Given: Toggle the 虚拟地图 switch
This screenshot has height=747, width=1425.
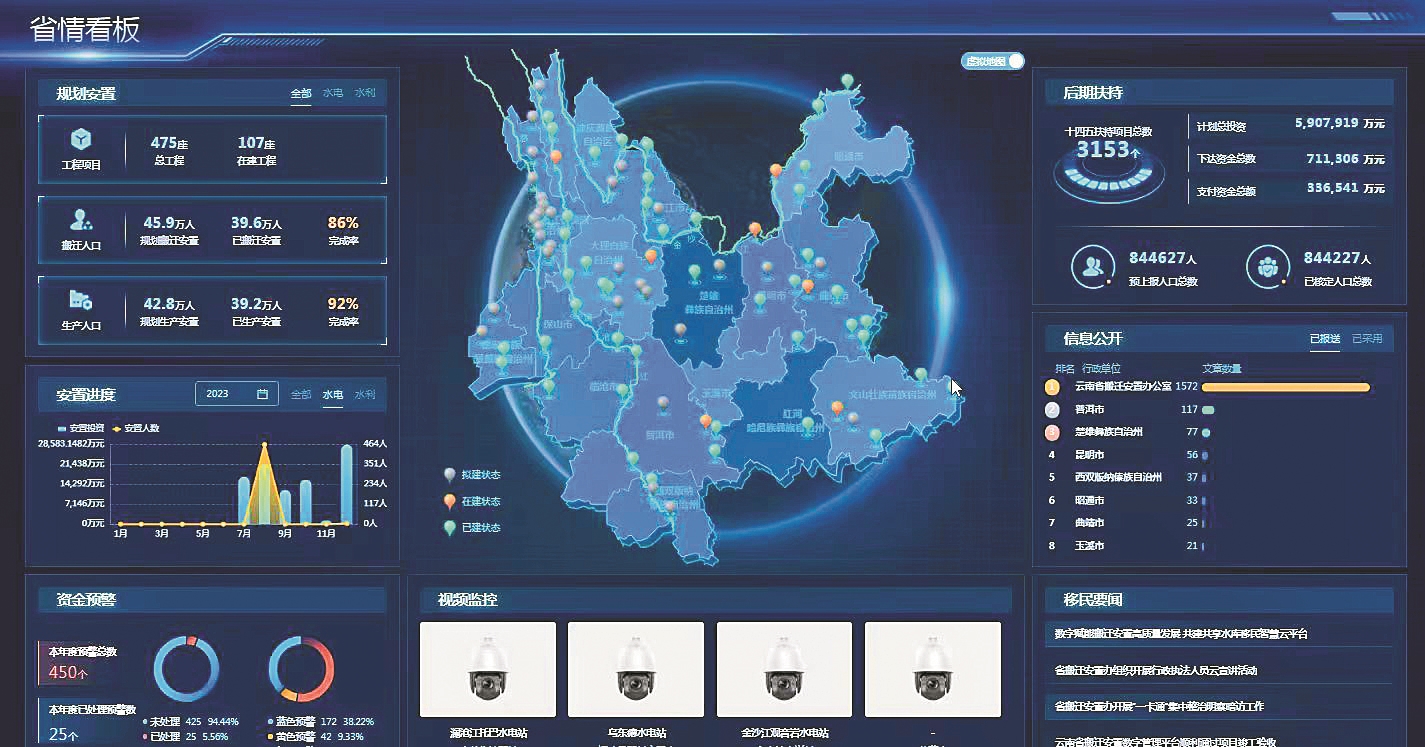Looking at the screenshot, I should (994, 61).
